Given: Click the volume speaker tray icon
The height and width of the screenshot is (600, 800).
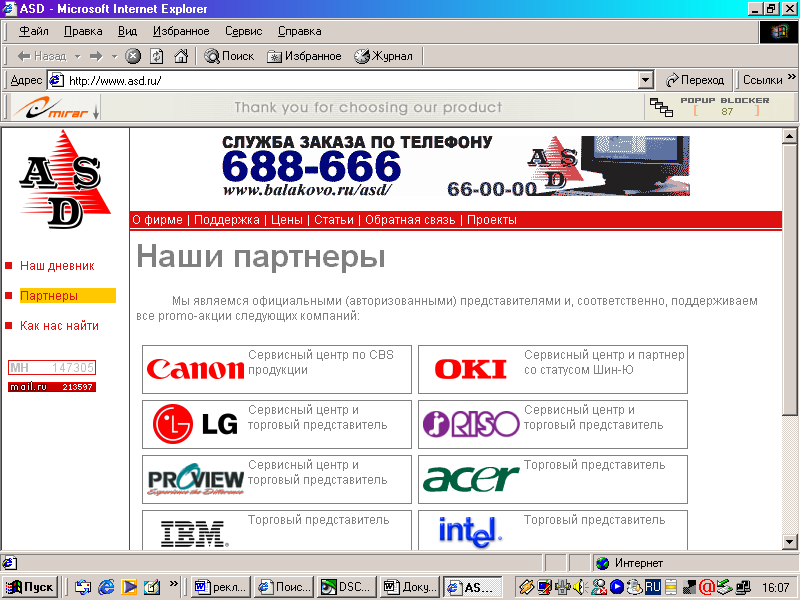Looking at the screenshot, I should click(580, 587).
